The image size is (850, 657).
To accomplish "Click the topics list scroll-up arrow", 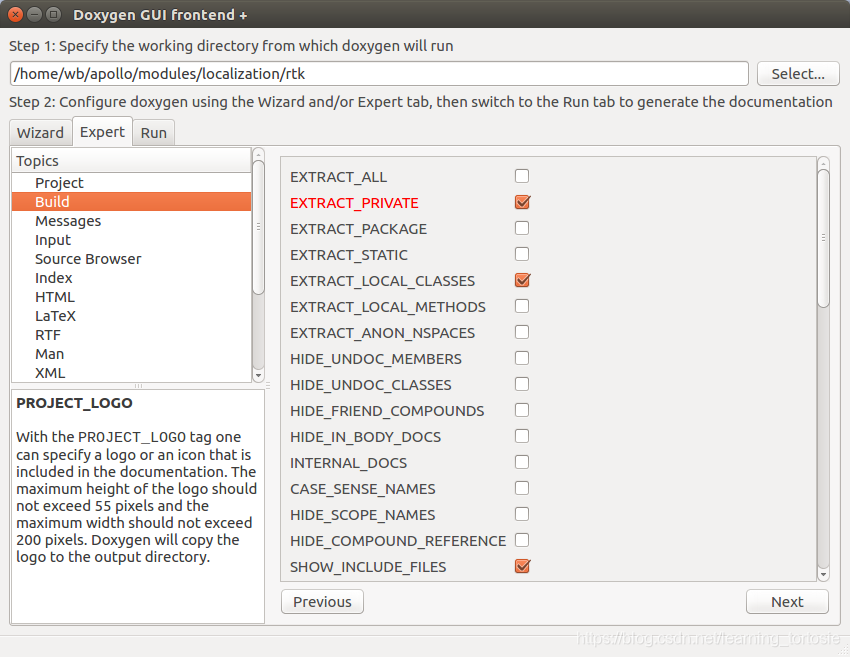I will coord(259,154).
